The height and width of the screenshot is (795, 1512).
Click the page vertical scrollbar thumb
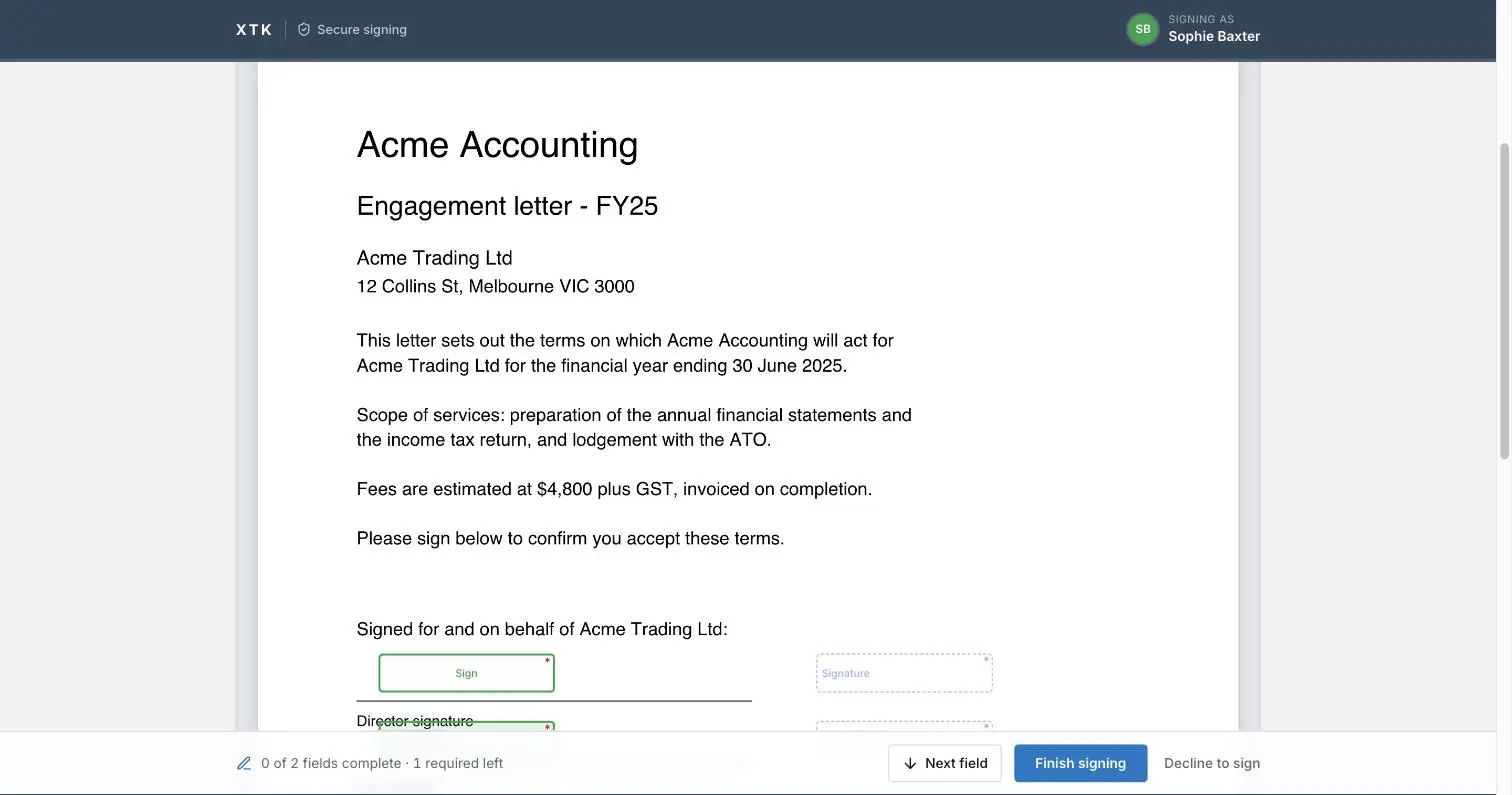coord(1504,300)
